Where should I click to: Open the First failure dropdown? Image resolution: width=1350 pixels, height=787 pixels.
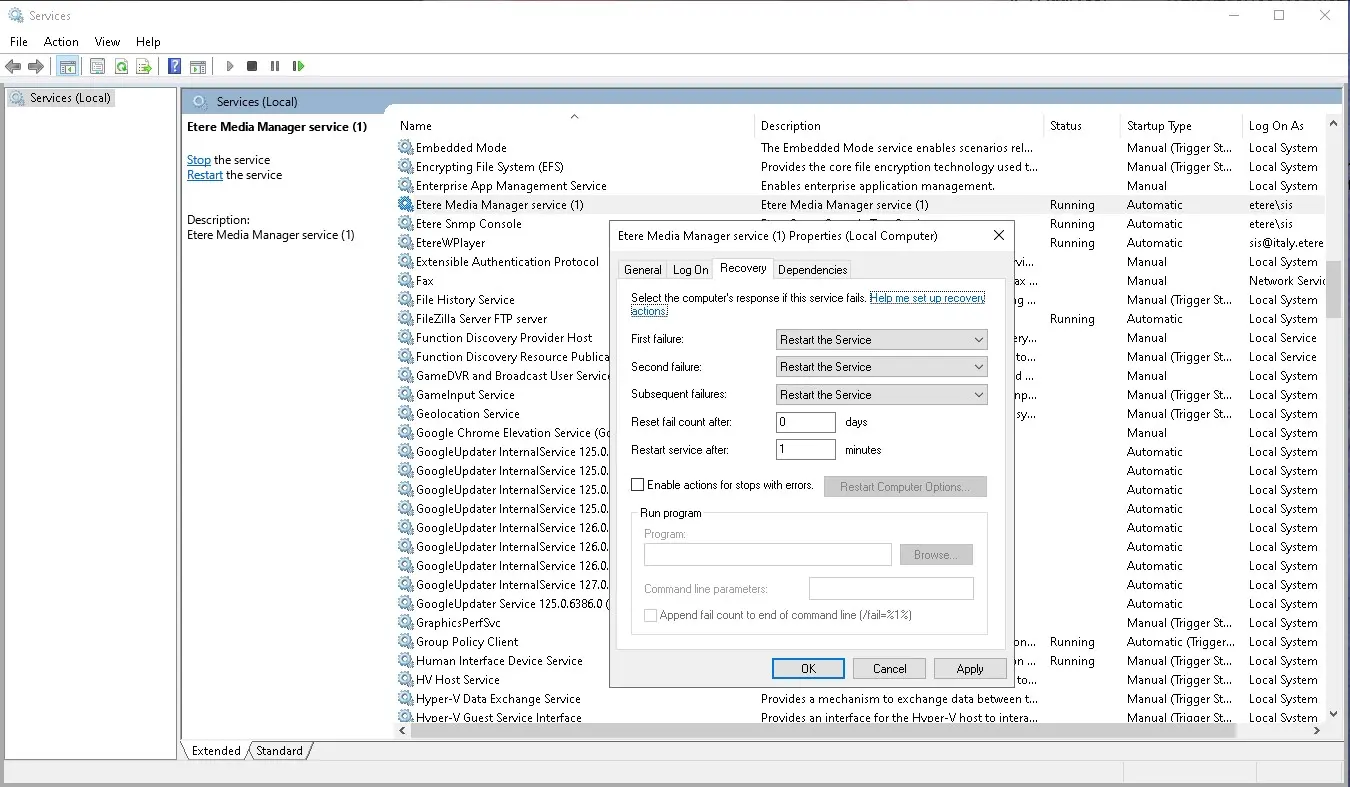(881, 340)
